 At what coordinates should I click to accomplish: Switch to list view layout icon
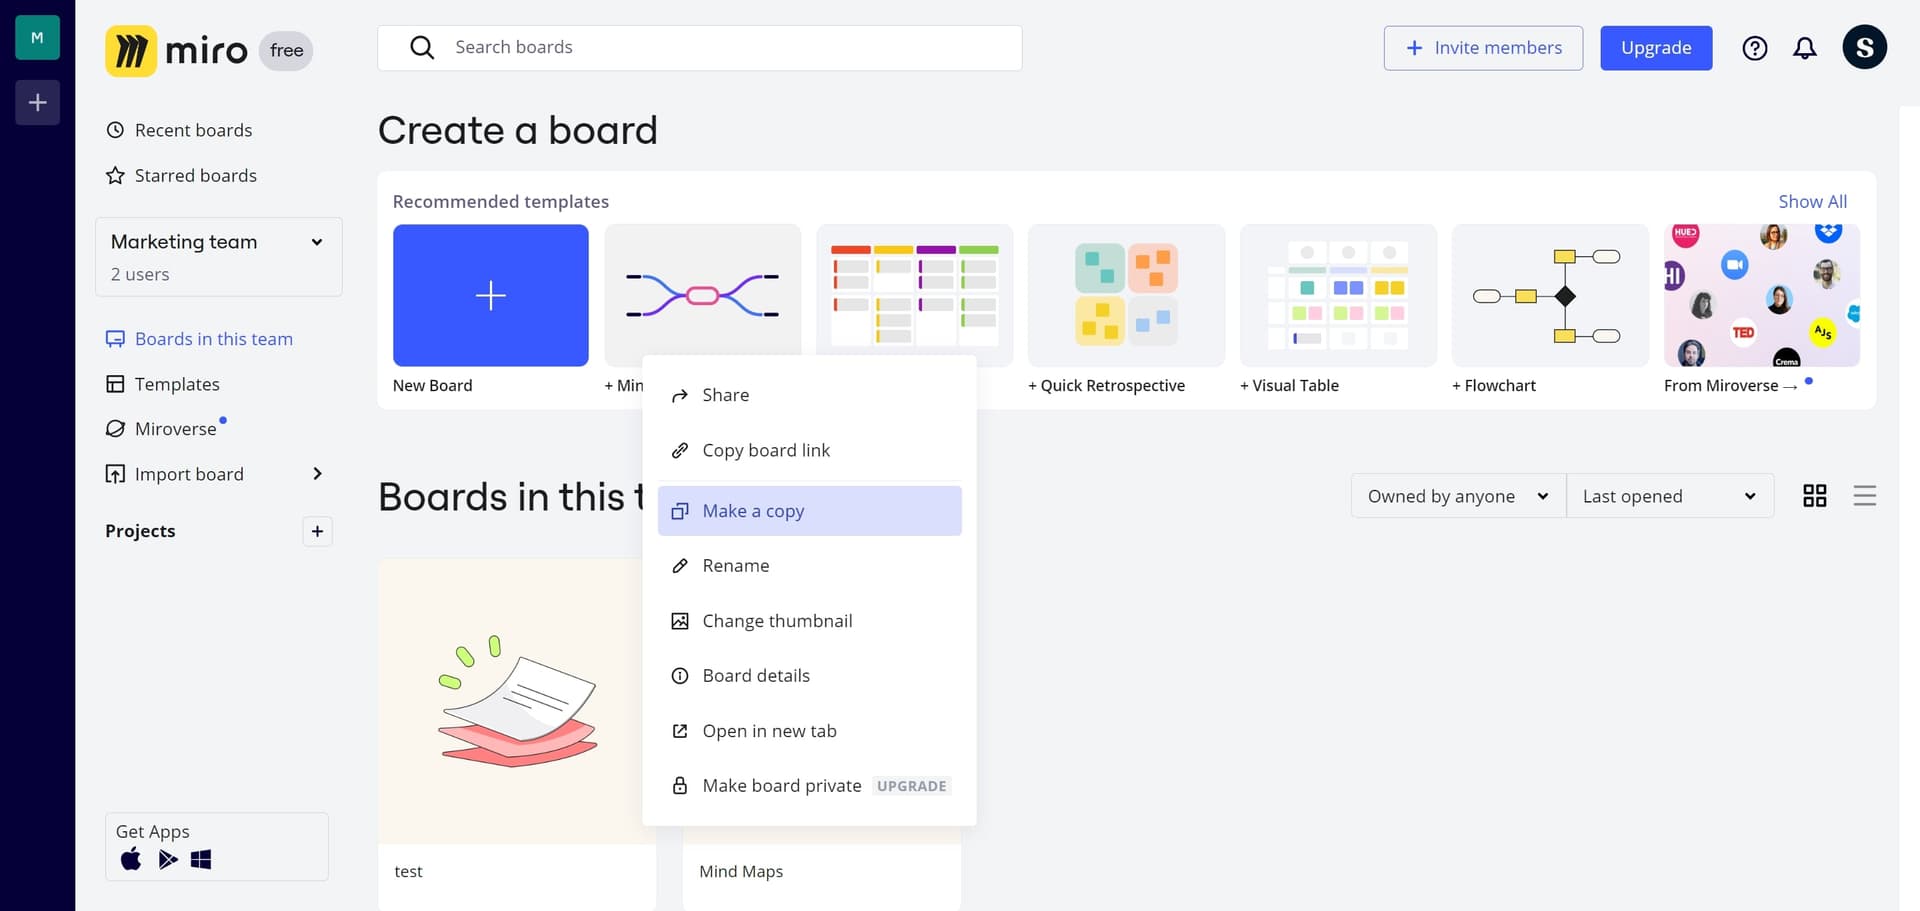(x=1864, y=496)
